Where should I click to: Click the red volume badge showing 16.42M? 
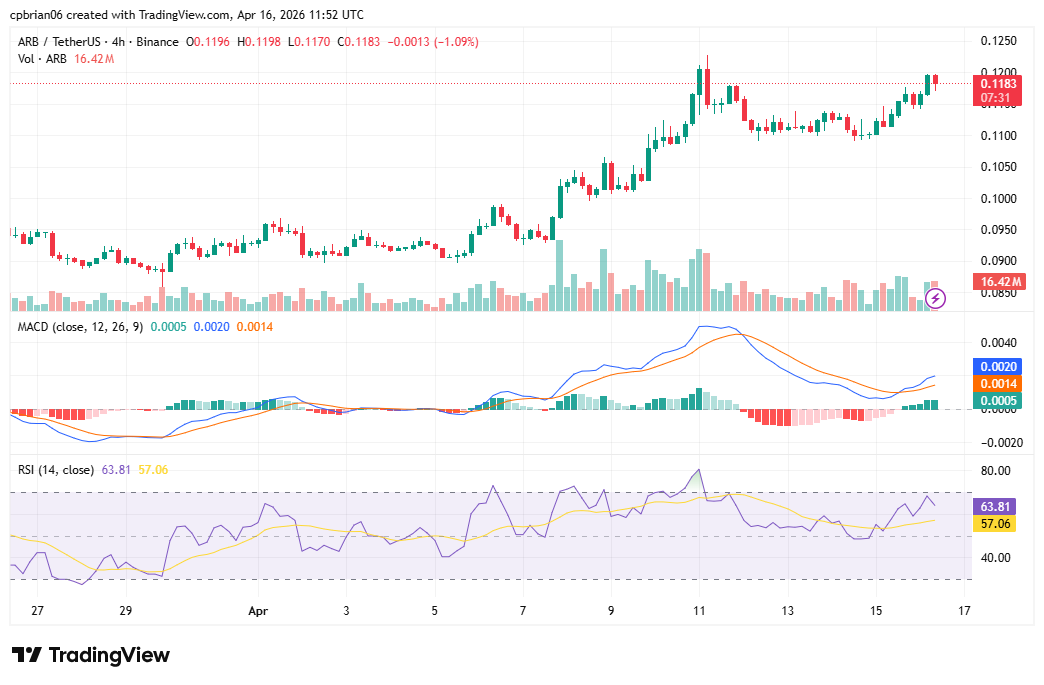click(x=999, y=282)
